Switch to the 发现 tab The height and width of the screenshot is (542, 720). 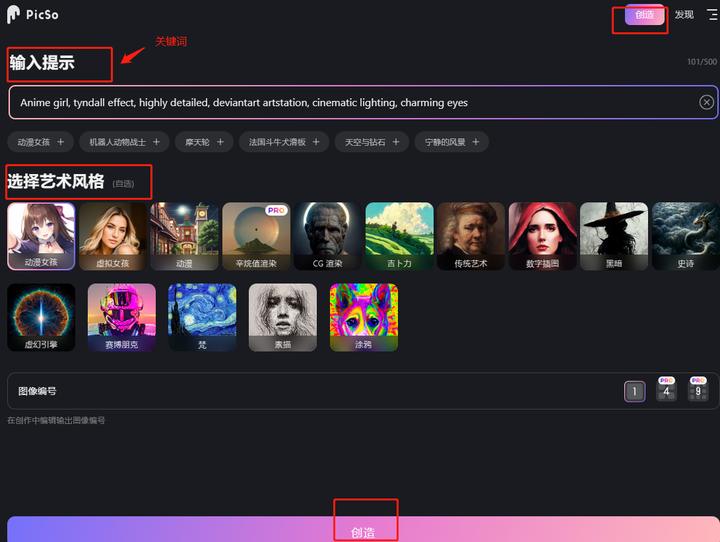pos(684,15)
